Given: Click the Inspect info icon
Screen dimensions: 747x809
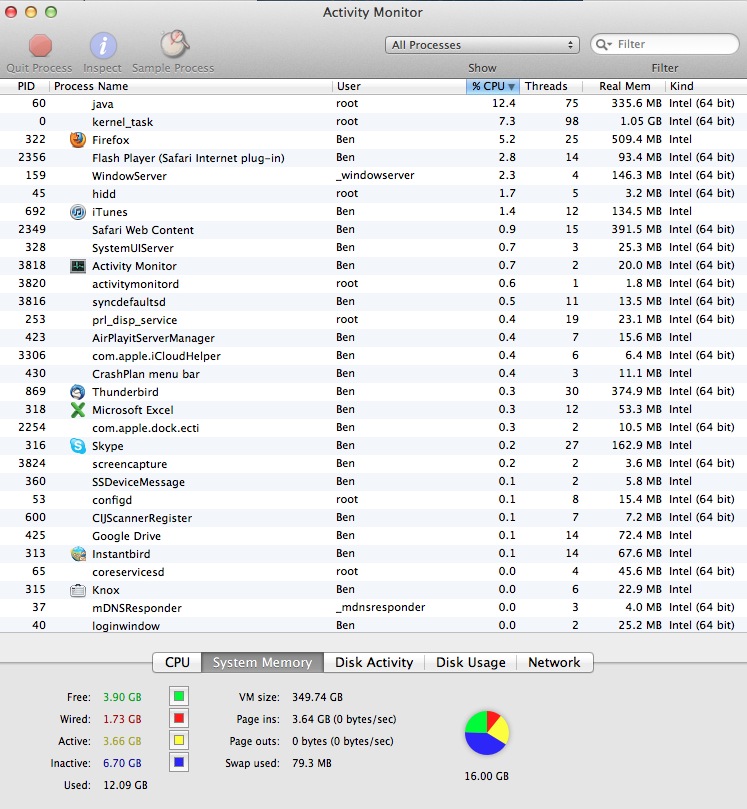Looking at the screenshot, I should (103, 45).
